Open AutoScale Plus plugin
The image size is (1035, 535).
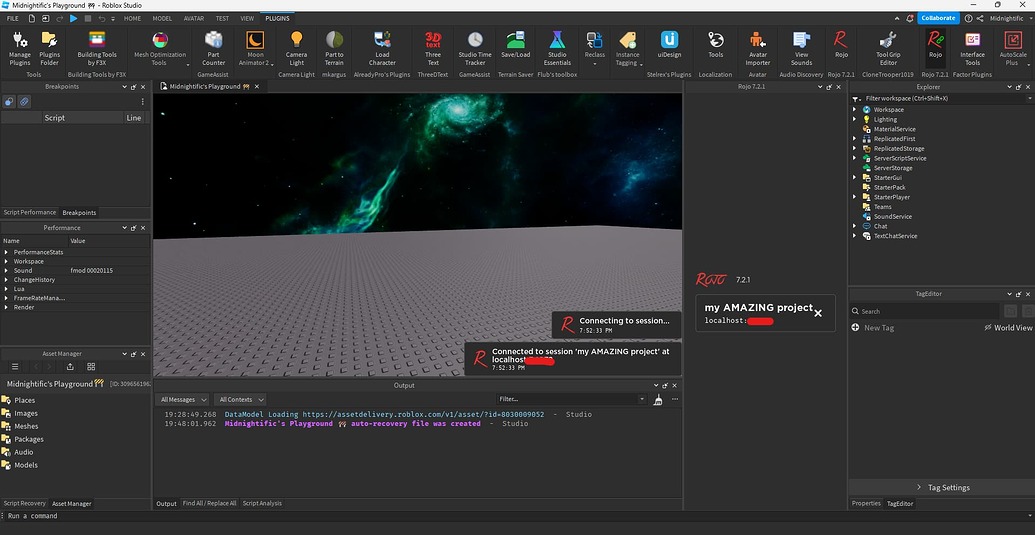tap(1013, 48)
